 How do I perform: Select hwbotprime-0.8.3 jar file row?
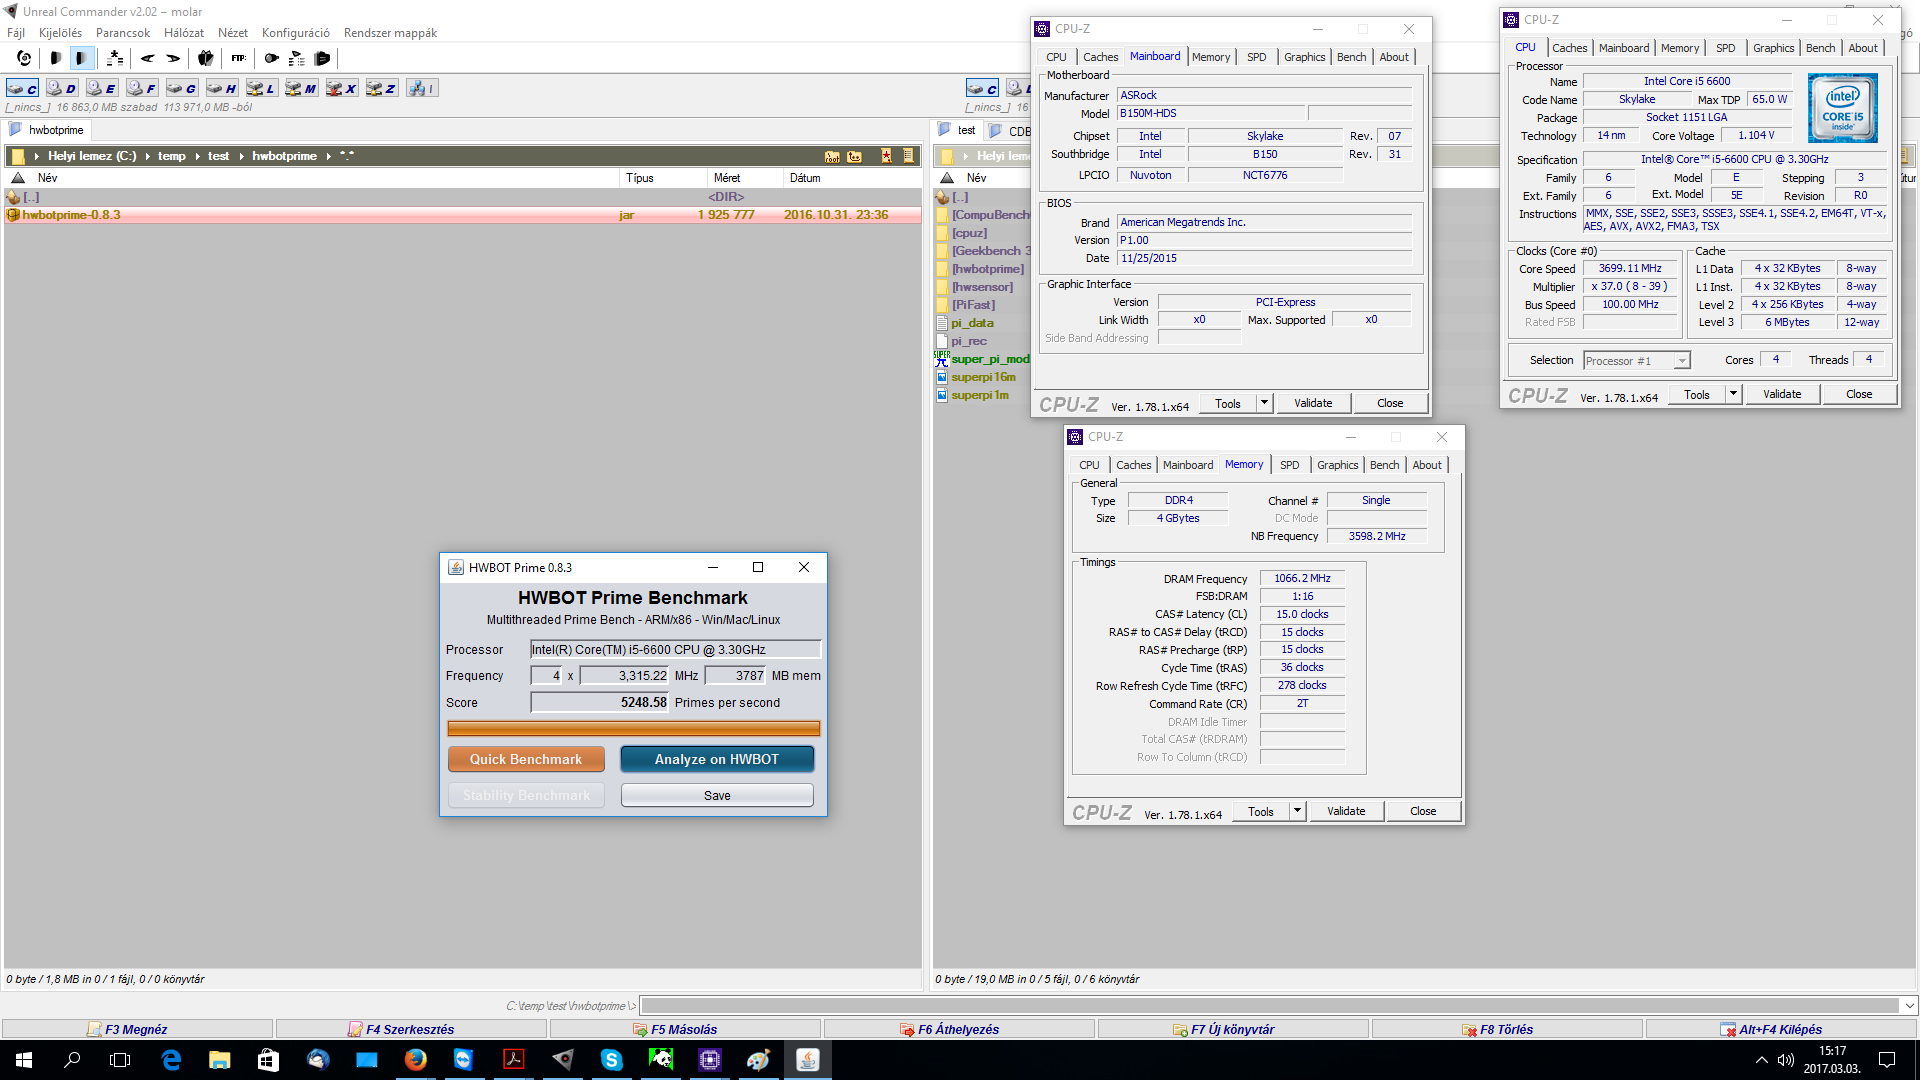(x=463, y=215)
